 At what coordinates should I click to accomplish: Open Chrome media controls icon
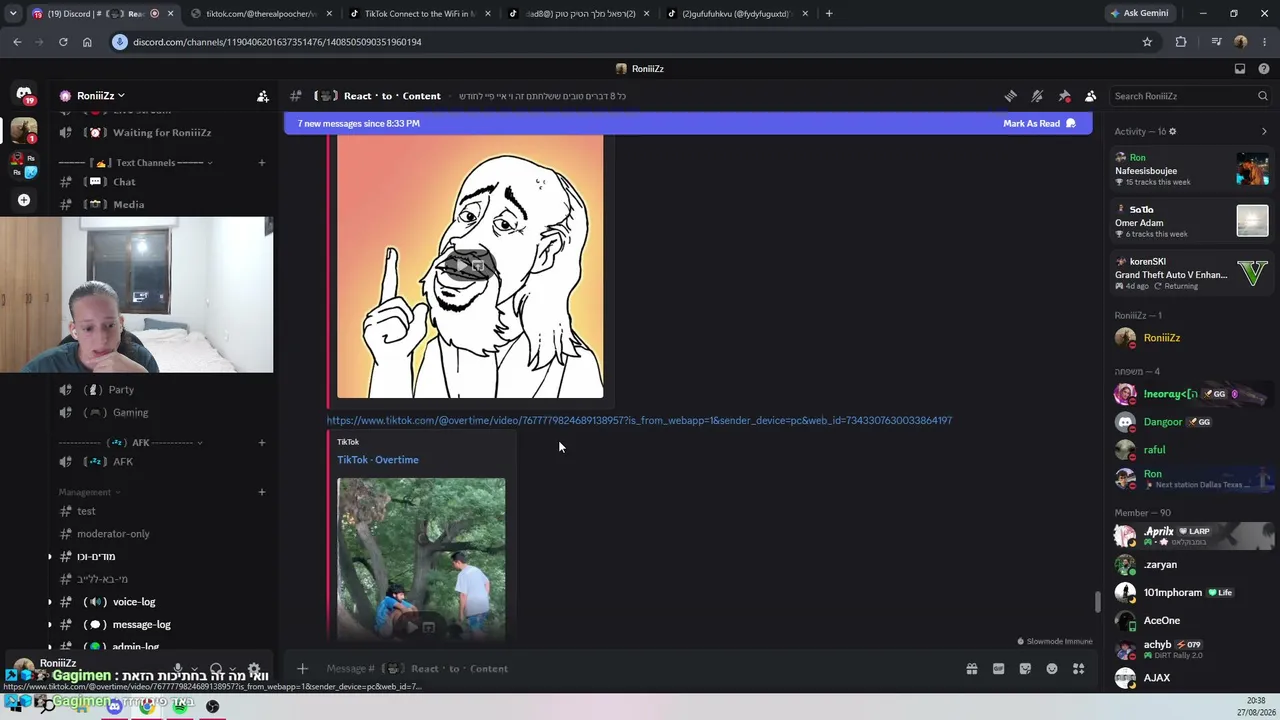(x=1216, y=42)
